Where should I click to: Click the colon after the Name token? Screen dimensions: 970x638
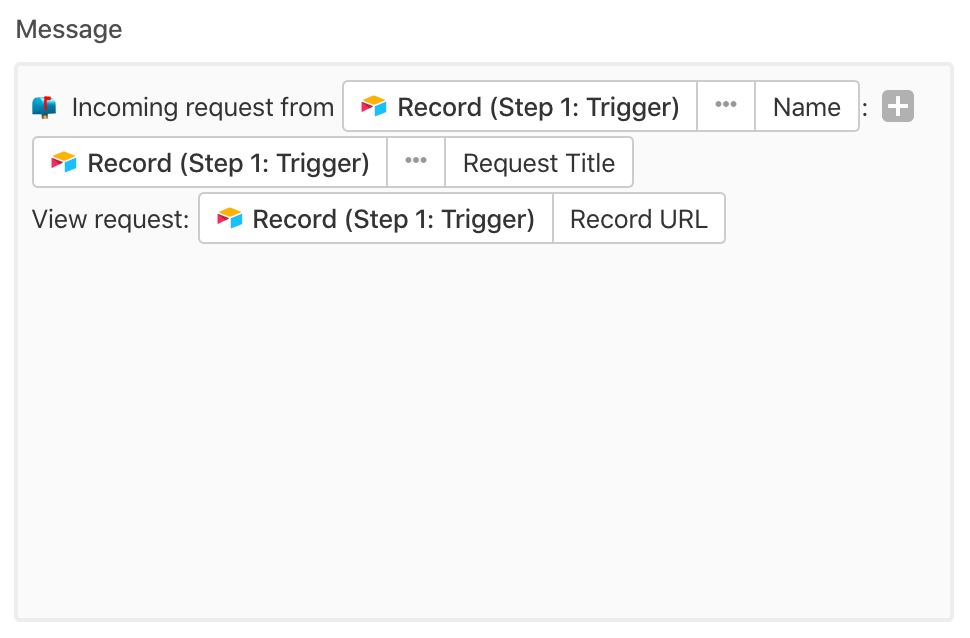[866, 108]
